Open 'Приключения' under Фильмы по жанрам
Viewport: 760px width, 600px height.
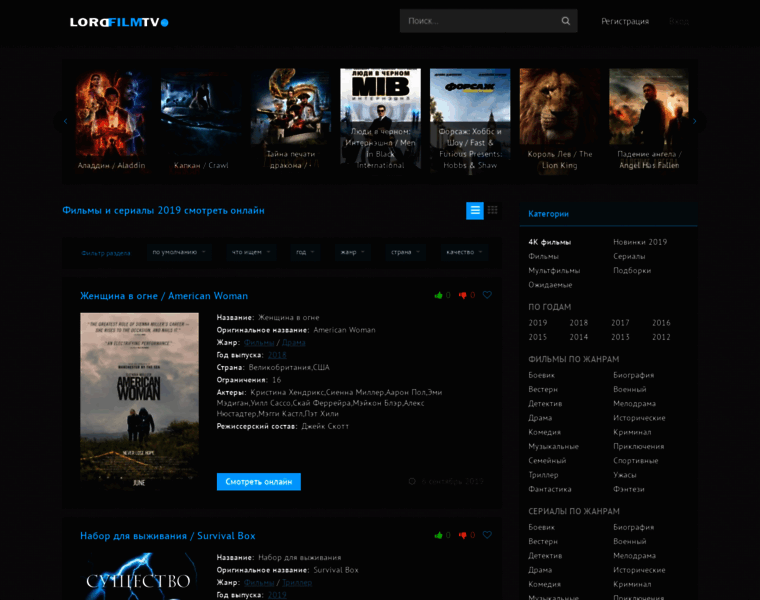[638, 446]
